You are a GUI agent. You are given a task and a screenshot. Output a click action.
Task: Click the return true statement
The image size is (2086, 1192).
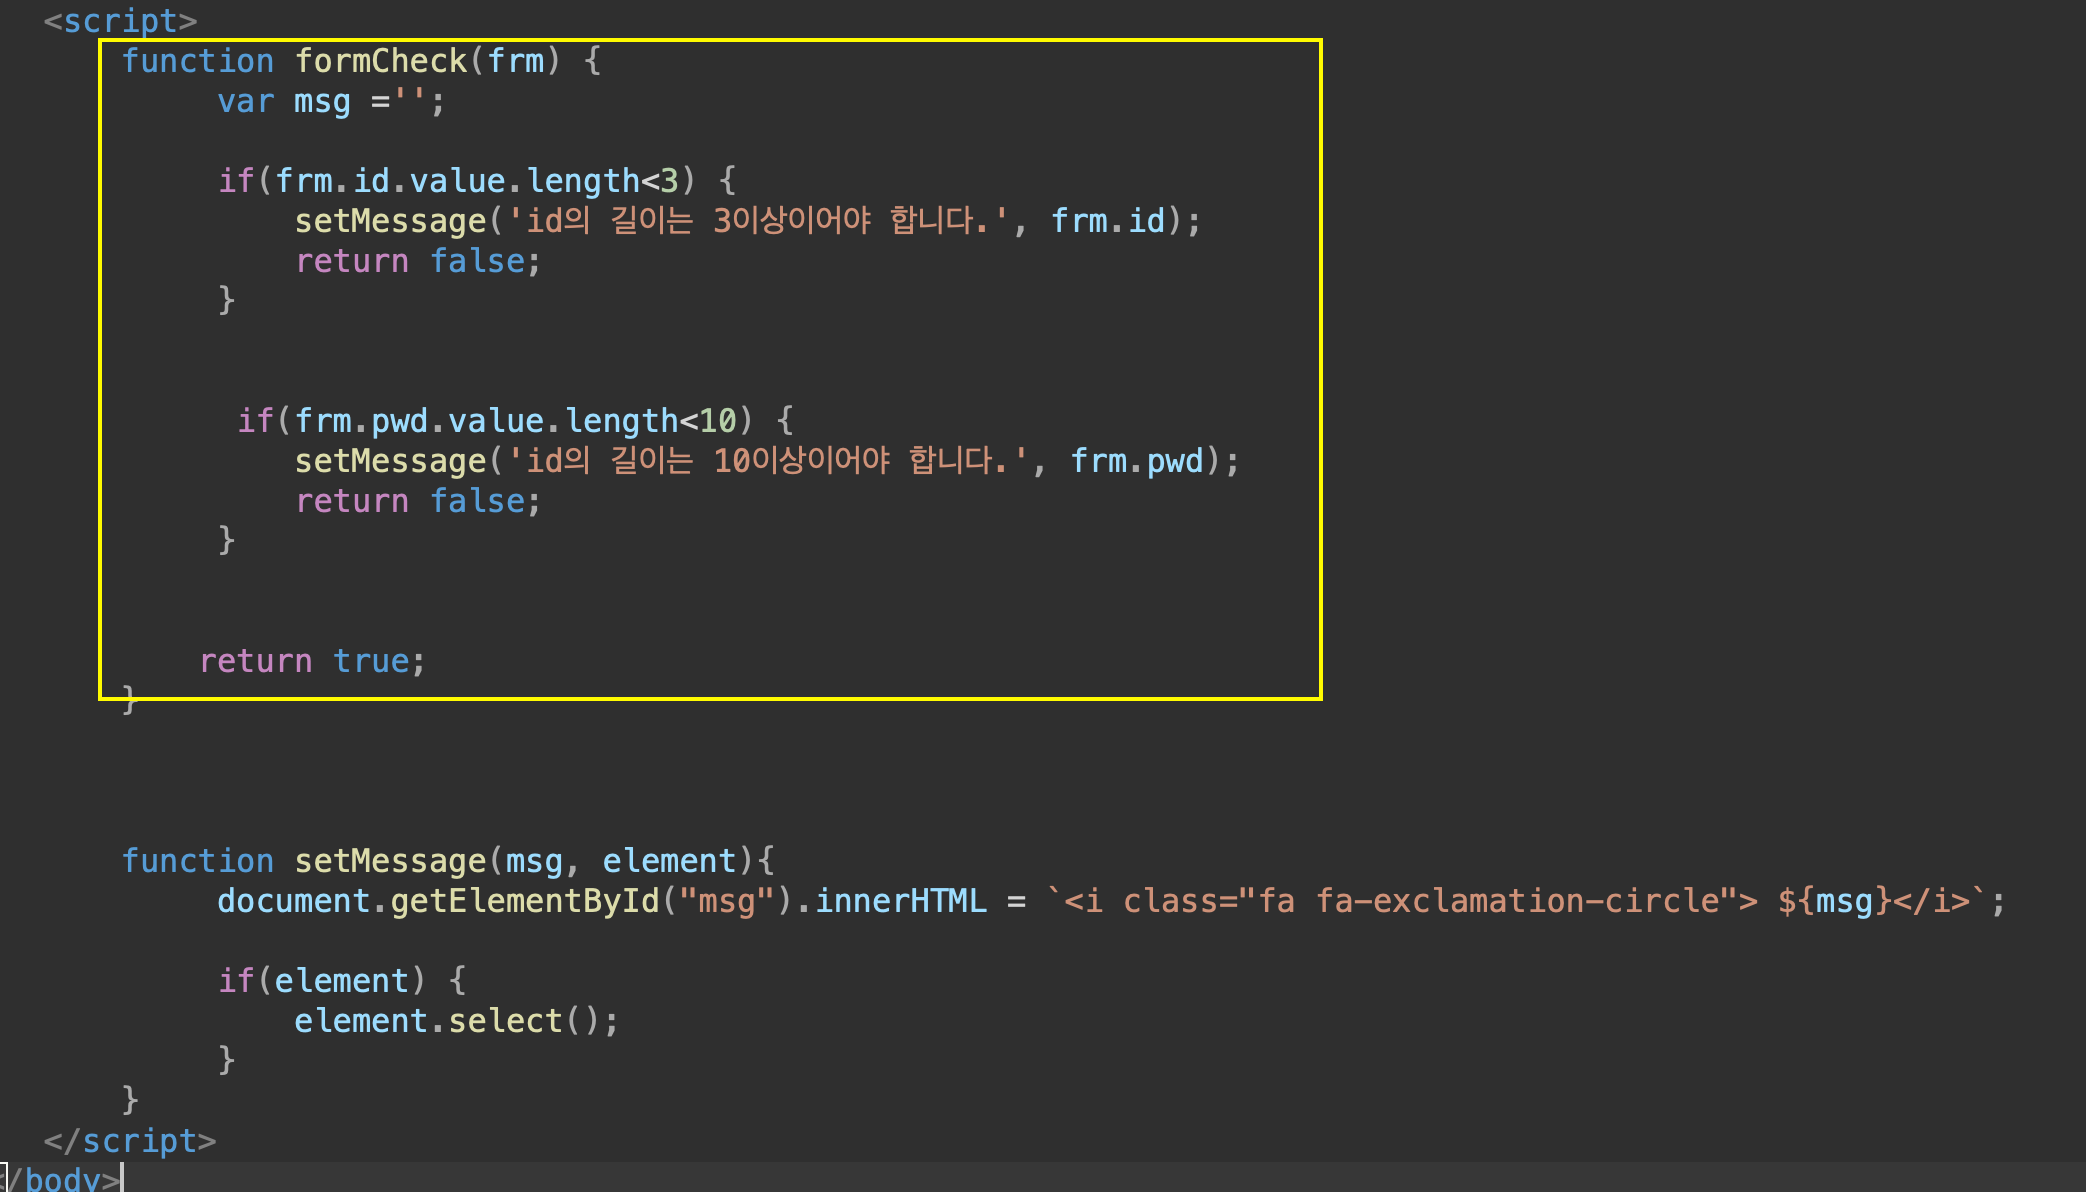(x=312, y=661)
